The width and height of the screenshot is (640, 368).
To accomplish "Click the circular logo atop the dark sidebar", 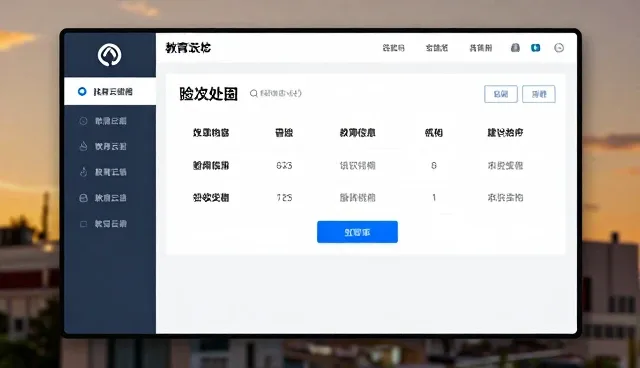I will click(x=109, y=55).
